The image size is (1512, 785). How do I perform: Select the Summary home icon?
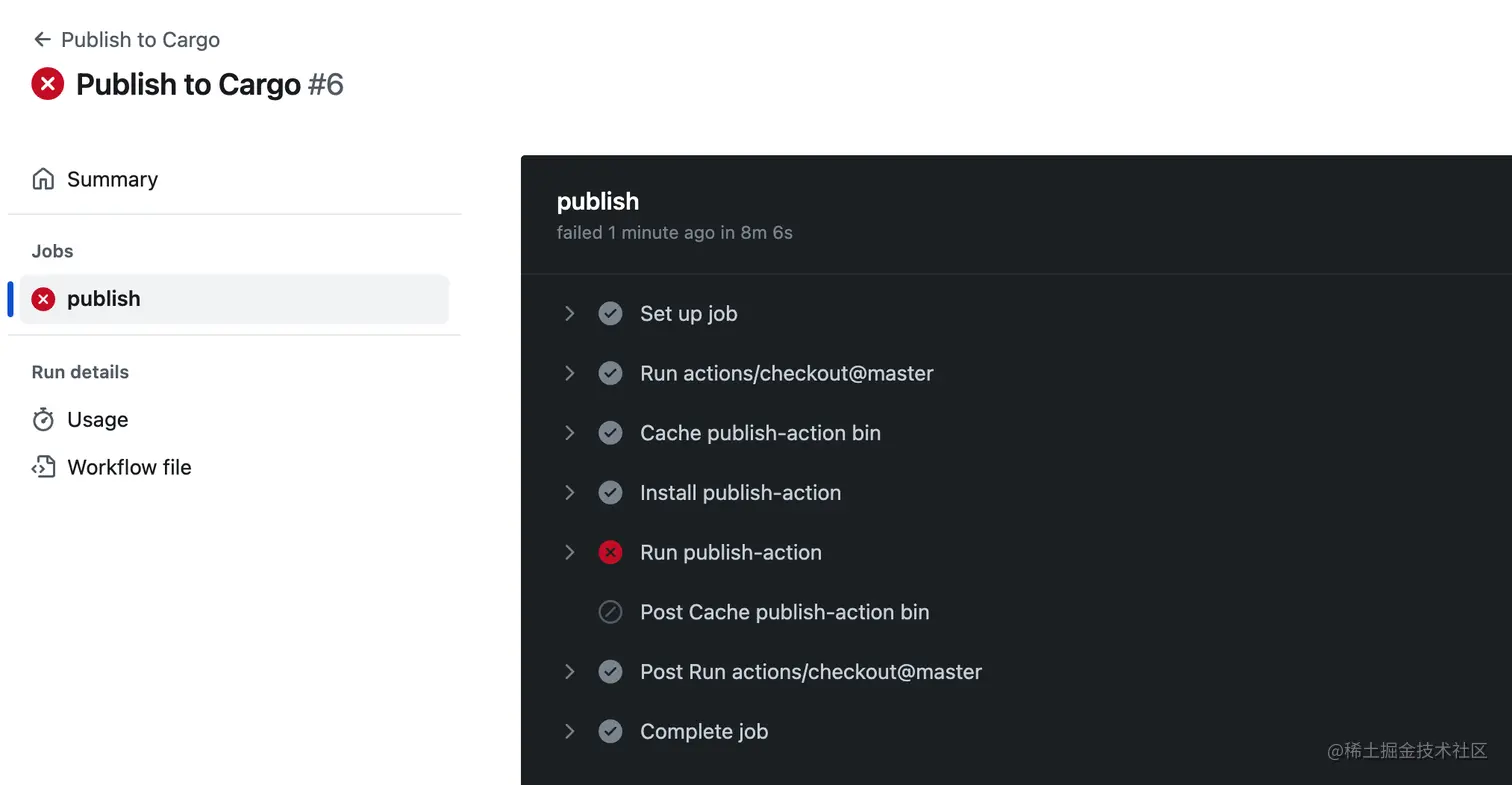point(43,179)
